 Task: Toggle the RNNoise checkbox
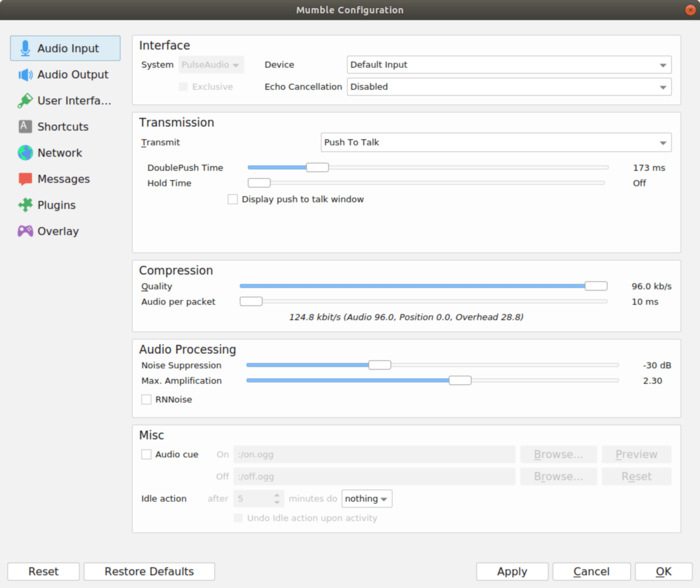tap(147, 399)
